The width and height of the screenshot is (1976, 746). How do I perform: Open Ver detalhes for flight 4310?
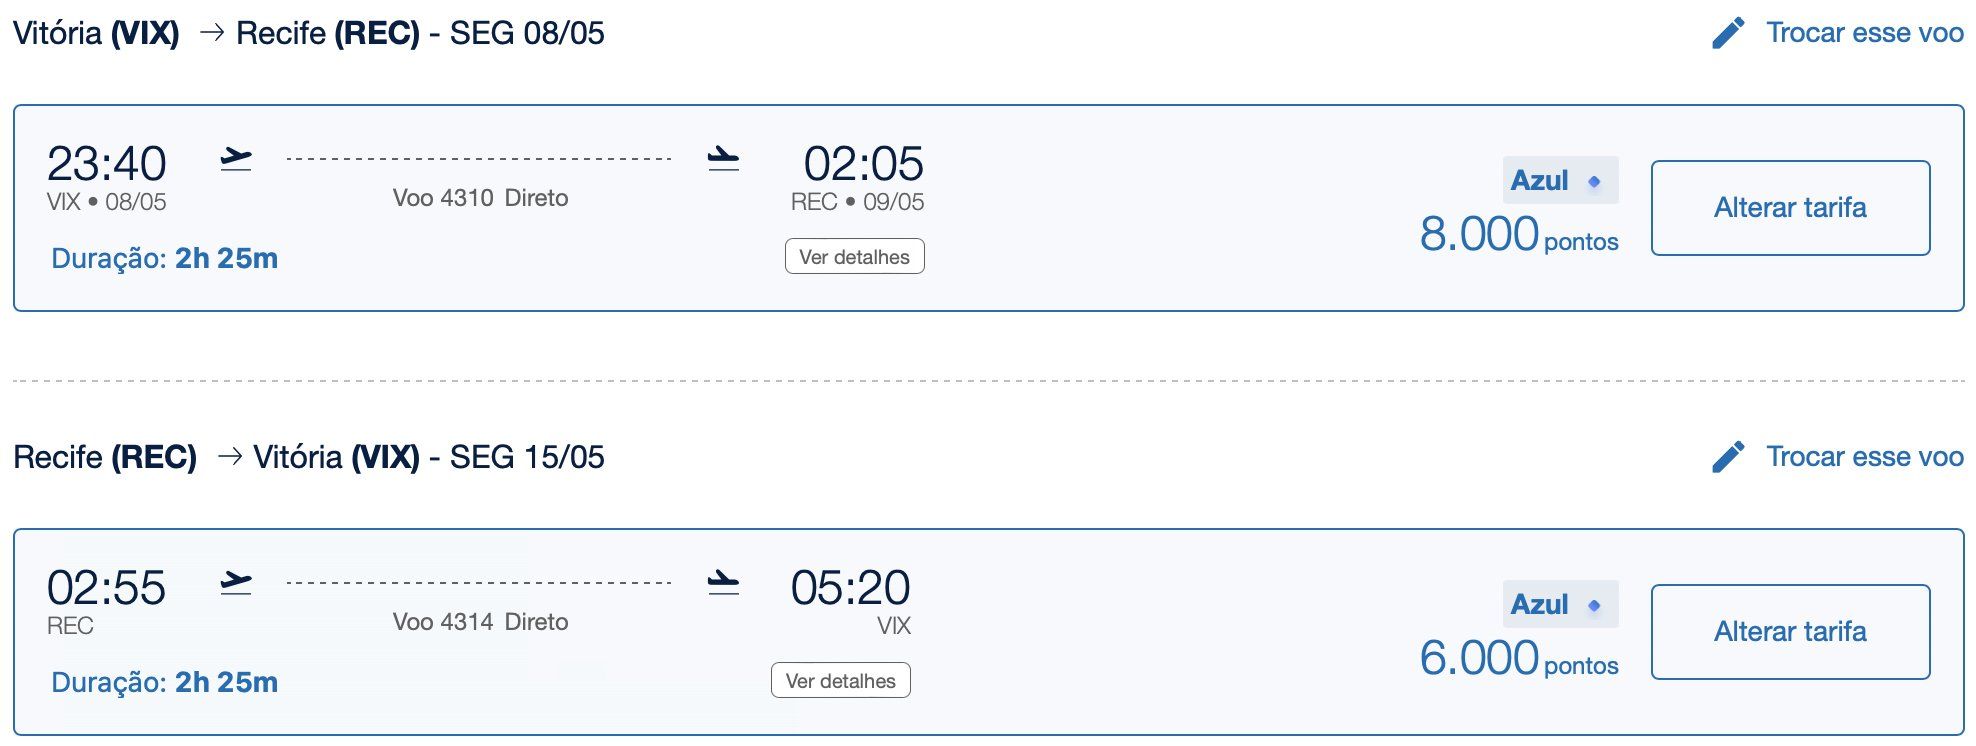pos(855,257)
